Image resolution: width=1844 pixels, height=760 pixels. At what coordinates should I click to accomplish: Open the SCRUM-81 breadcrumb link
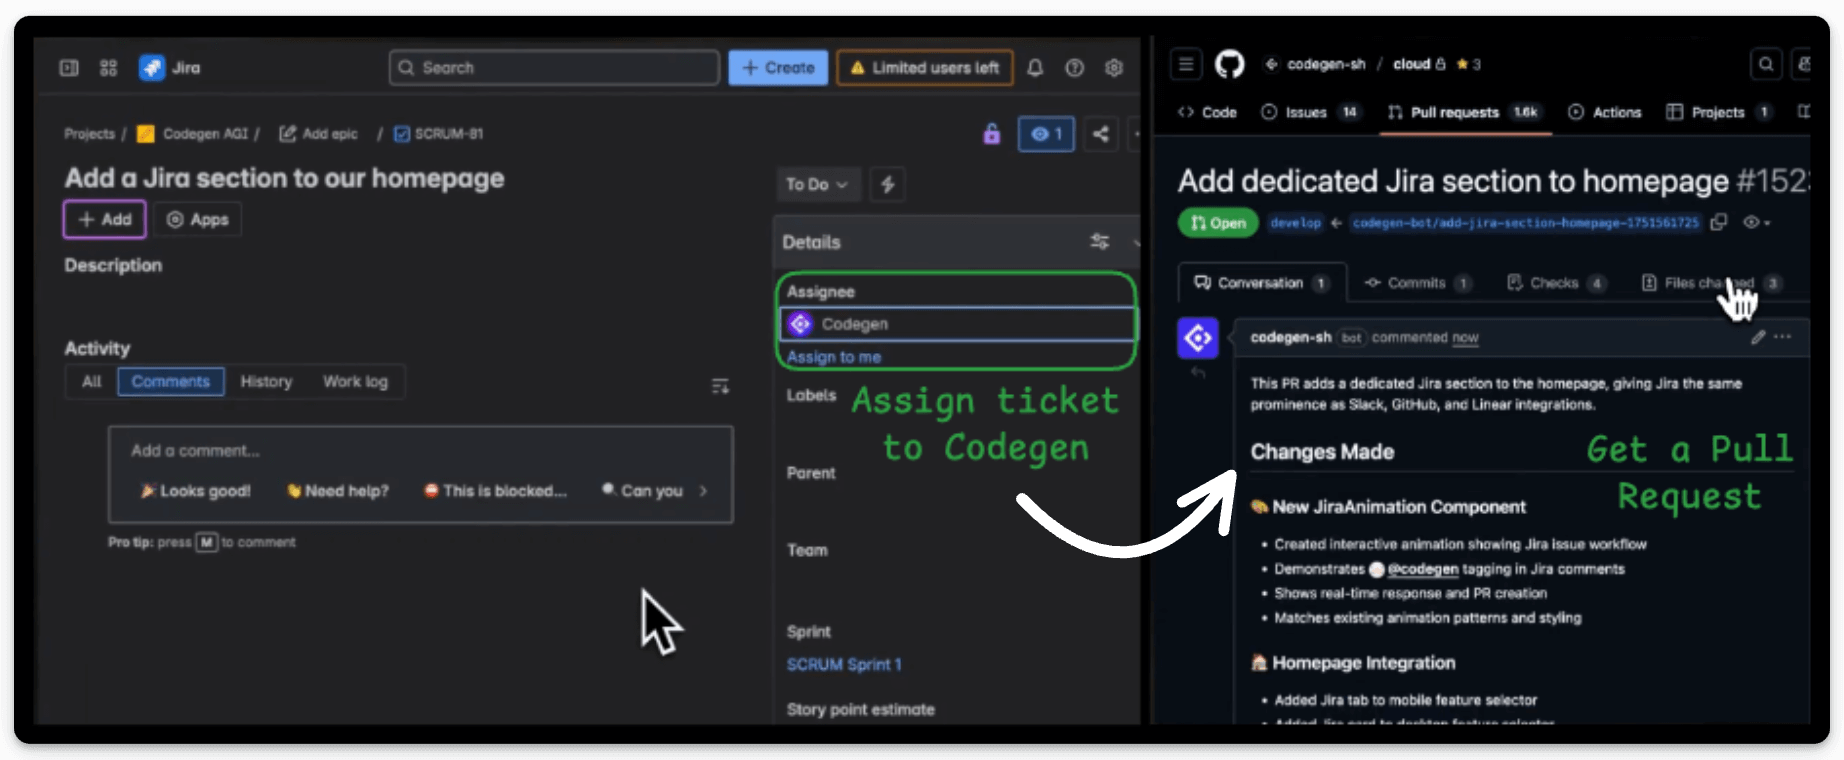tap(439, 134)
